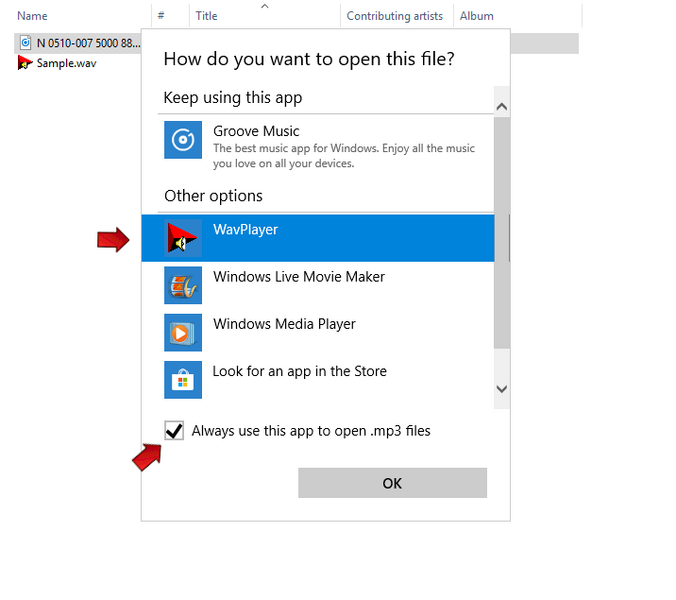Choose Windows Live Movie Maker label
Viewport: 676px width, 600px height.
point(299,276)
